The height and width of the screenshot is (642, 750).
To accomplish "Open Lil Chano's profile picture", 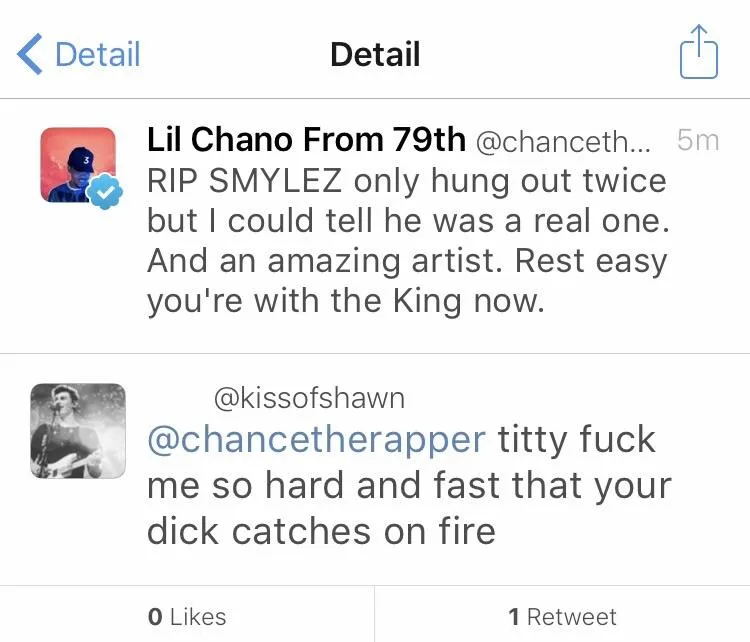I will [x=77, y=165].
